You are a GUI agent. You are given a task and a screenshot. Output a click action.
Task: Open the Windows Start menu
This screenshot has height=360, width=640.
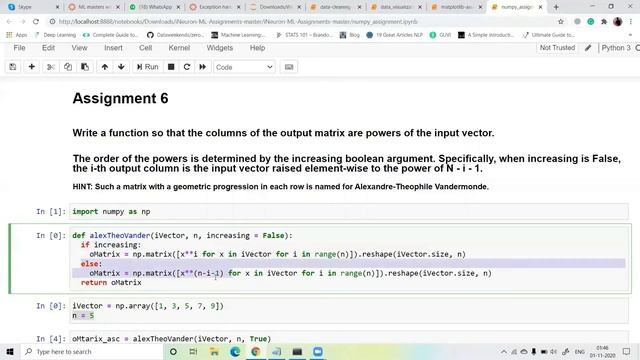pos(10,351)
